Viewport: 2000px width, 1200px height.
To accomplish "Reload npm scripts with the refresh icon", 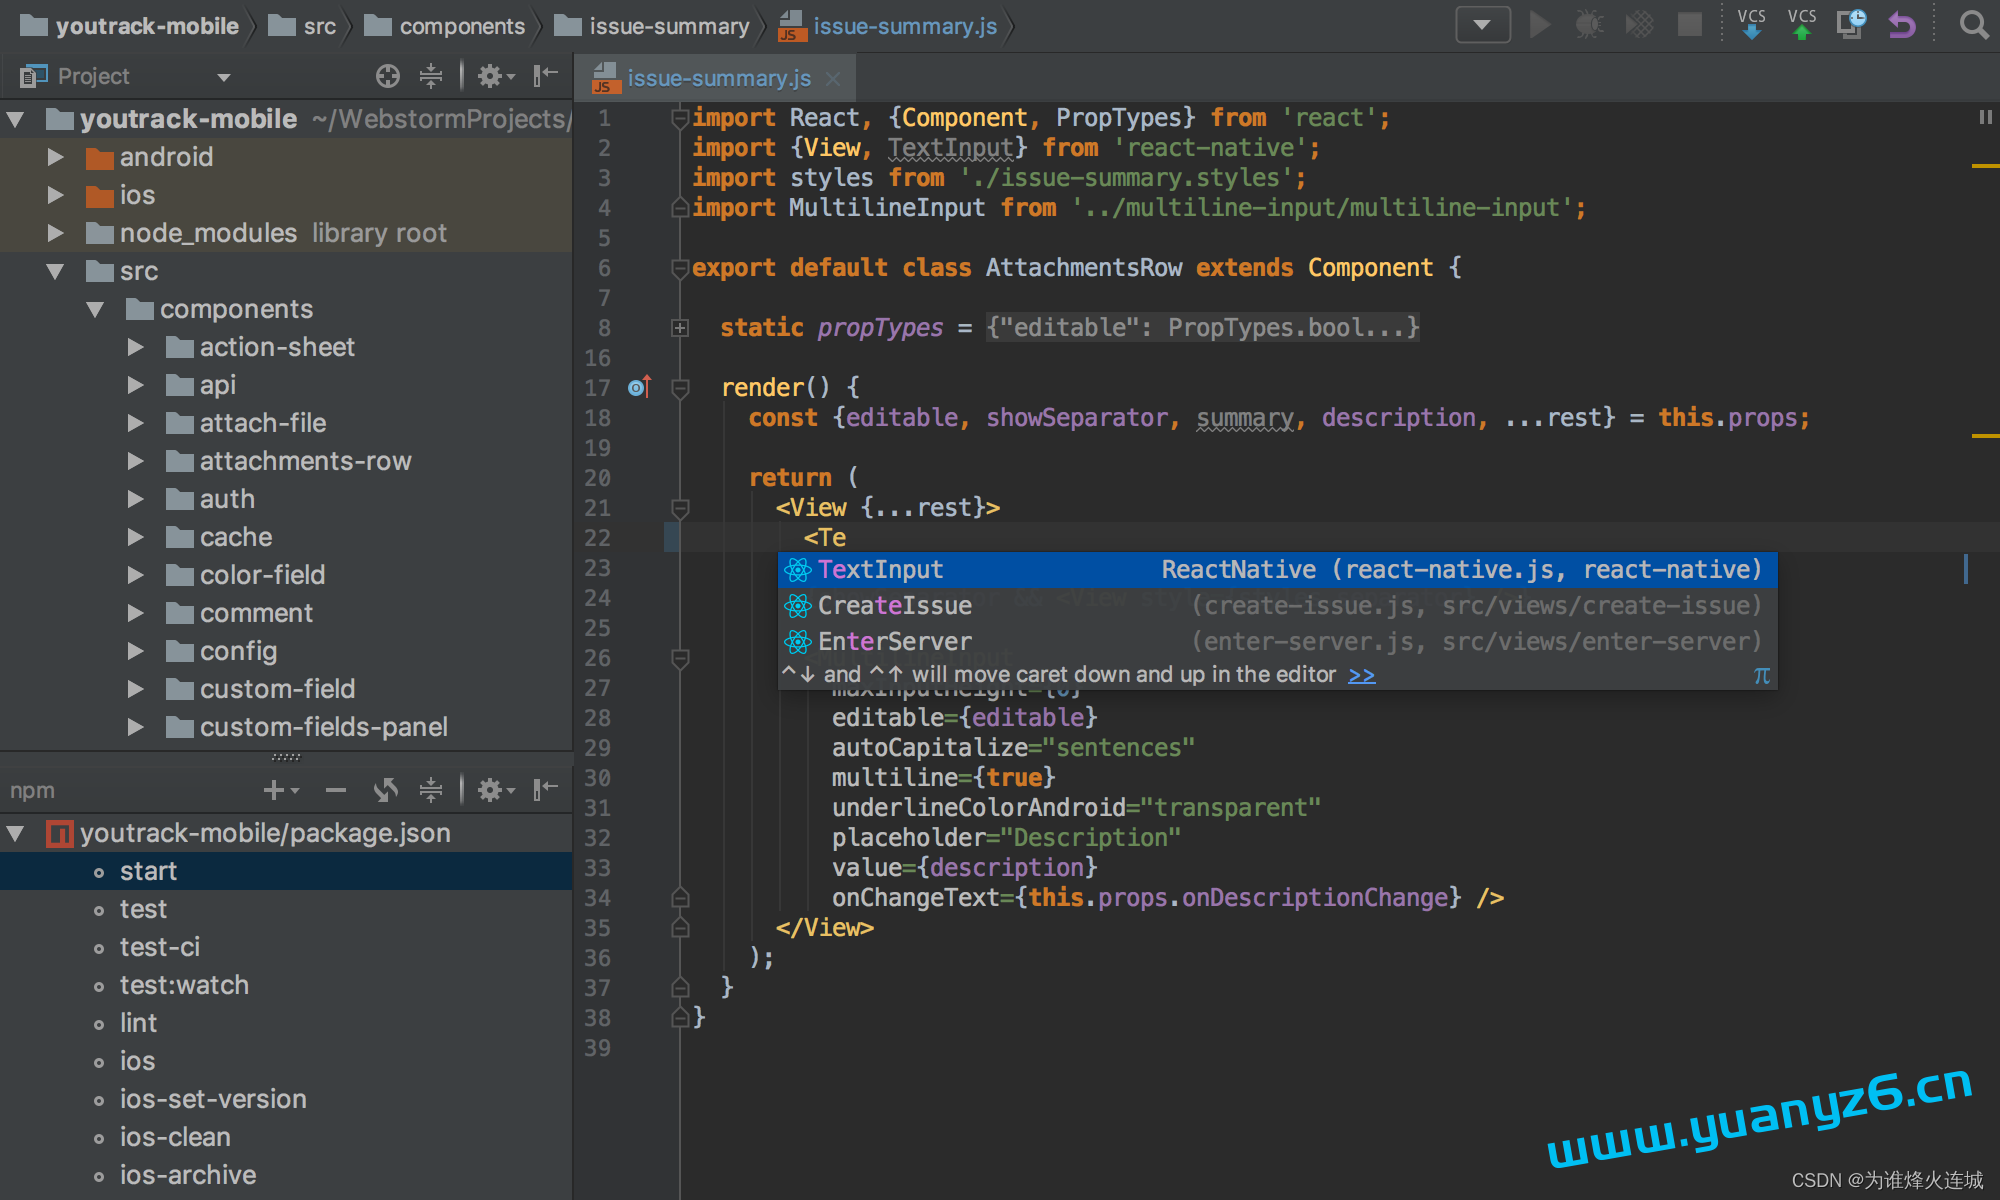I will pyautogui.click(x=386, y=790).
